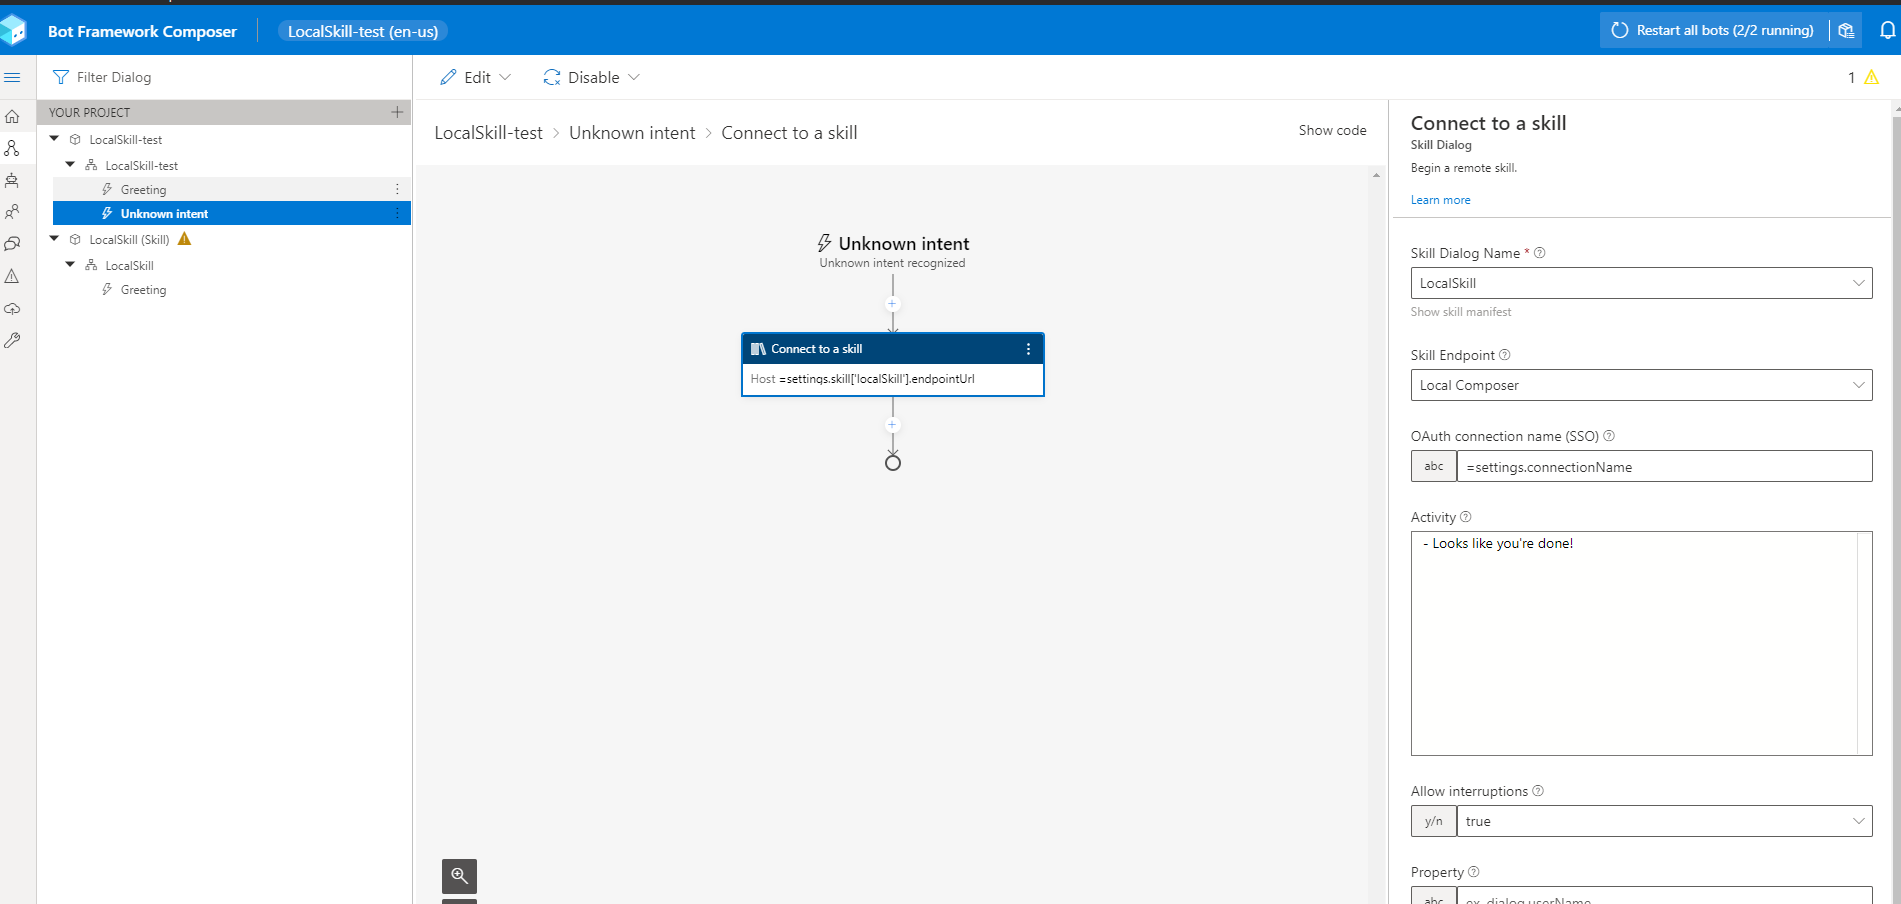This screenshot has width=1901, height=904.
Task: Collapse the LocalSkill (Skill) tree node
Action: point(54,239)
